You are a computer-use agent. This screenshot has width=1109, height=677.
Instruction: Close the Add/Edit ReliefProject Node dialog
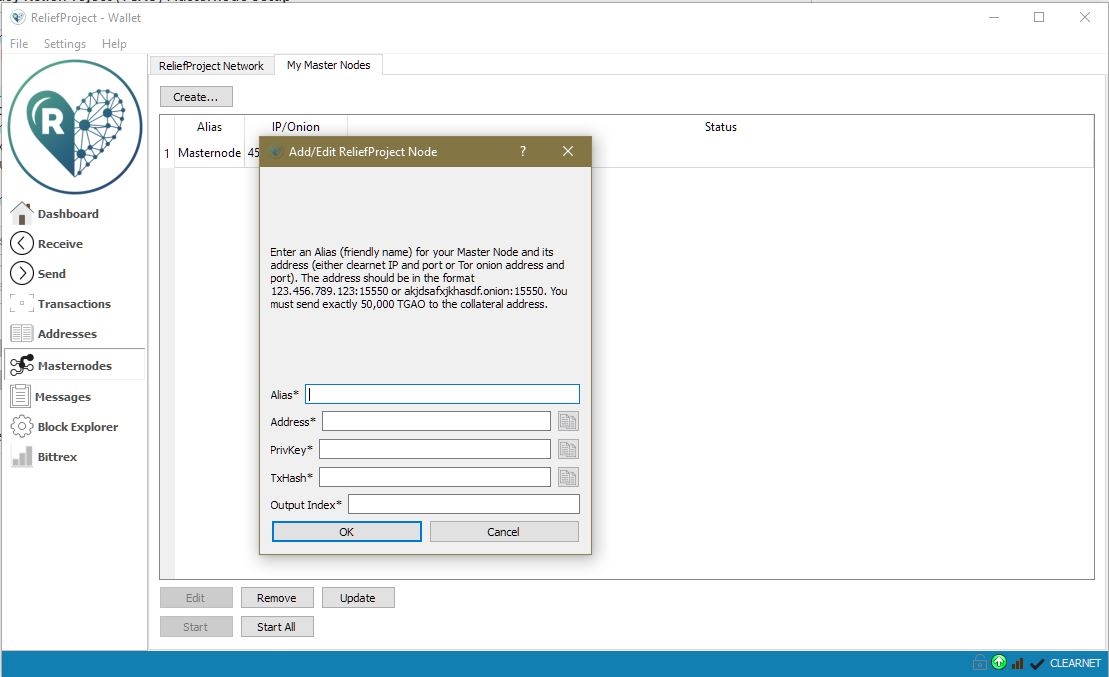pos(568,152)
